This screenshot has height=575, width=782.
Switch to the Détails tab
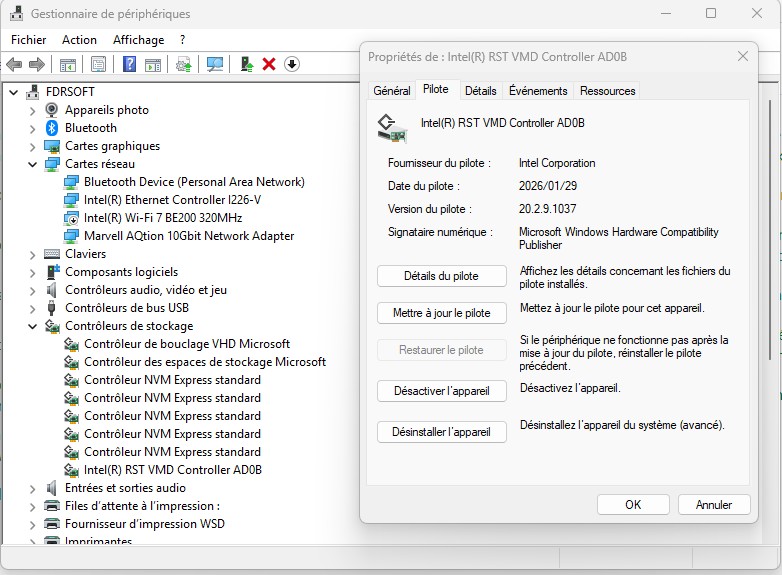point(480,91)
